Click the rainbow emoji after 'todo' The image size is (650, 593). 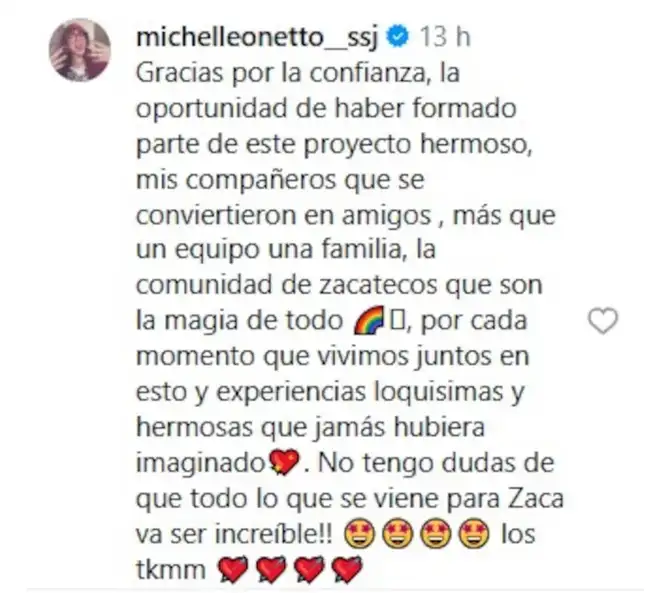tap(369, 320)
